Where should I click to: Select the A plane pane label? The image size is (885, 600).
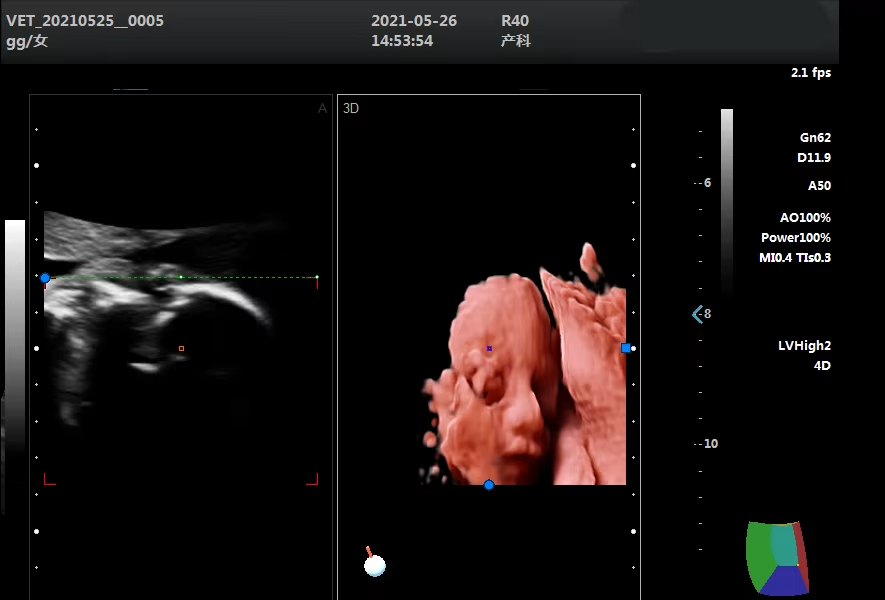tap(322, 108)
